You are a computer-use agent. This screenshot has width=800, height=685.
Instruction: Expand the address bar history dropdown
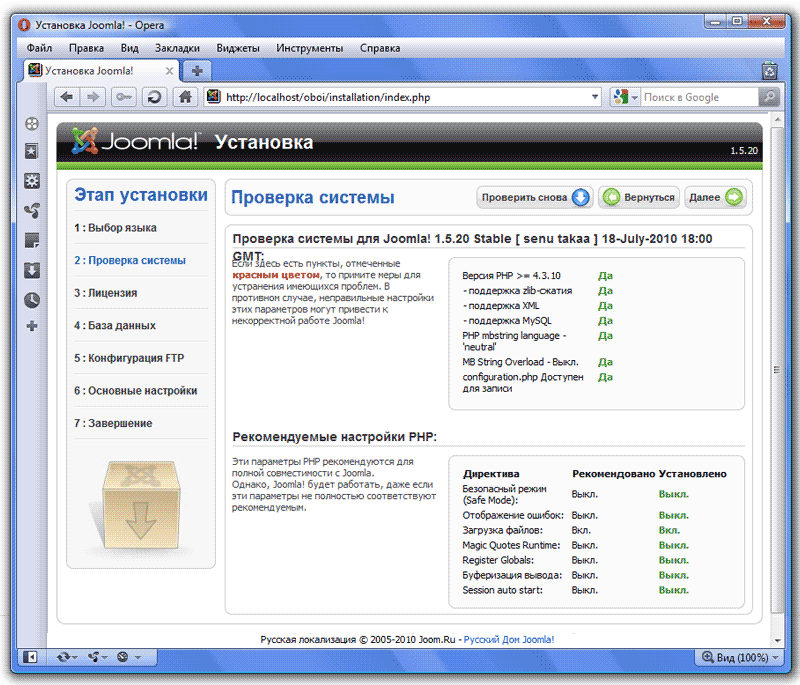[595, 97]
